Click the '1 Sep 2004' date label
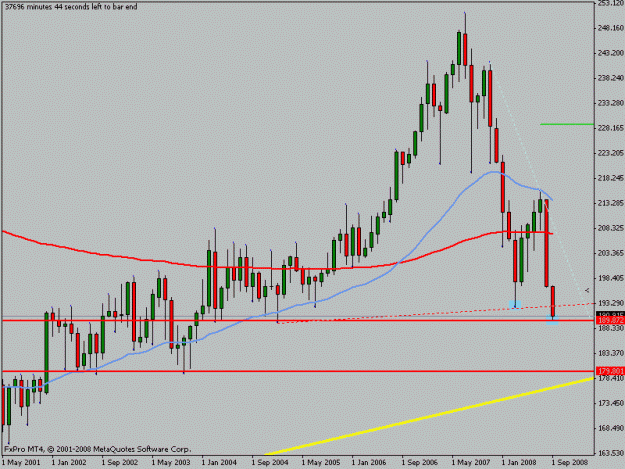The width and height of the screenshot is (625, 469). pyautogui.click(x=270, y=463)
